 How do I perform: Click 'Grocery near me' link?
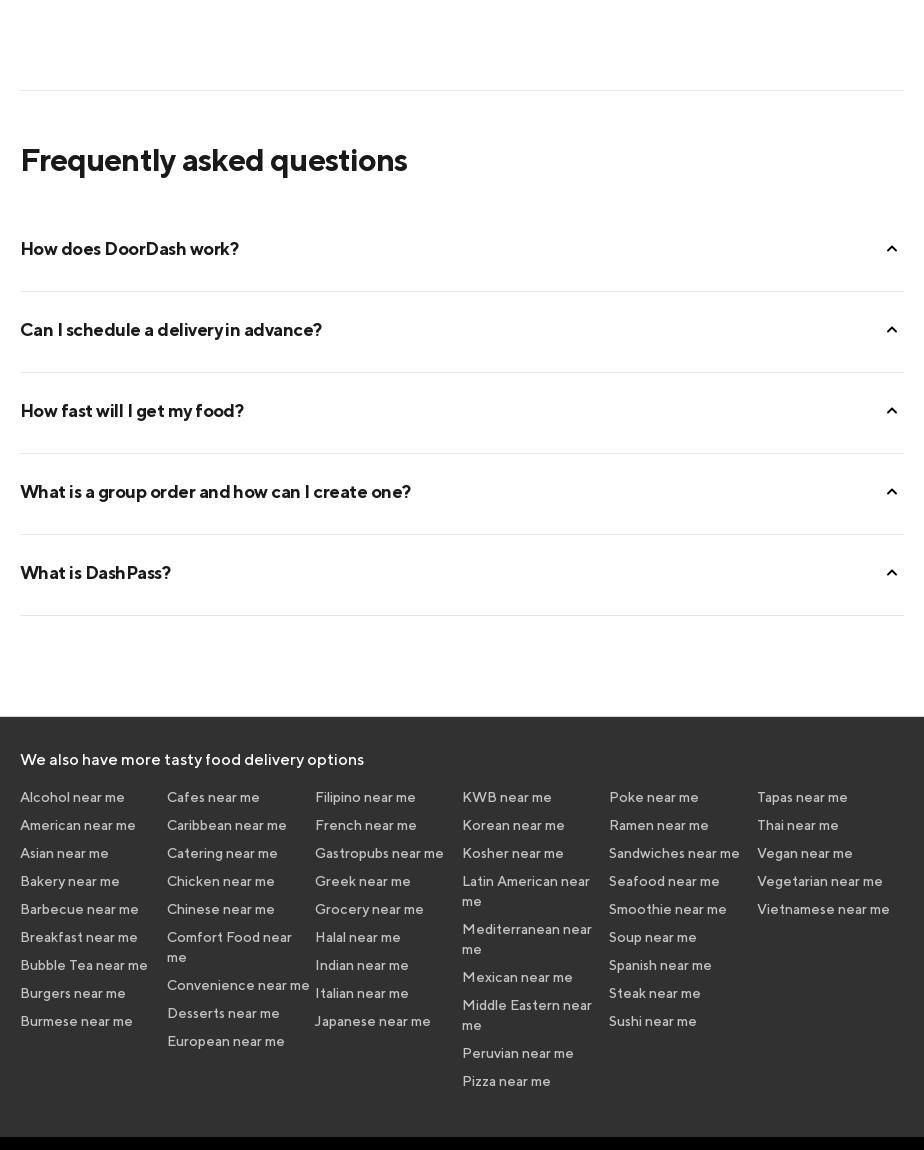pos(369,909)
